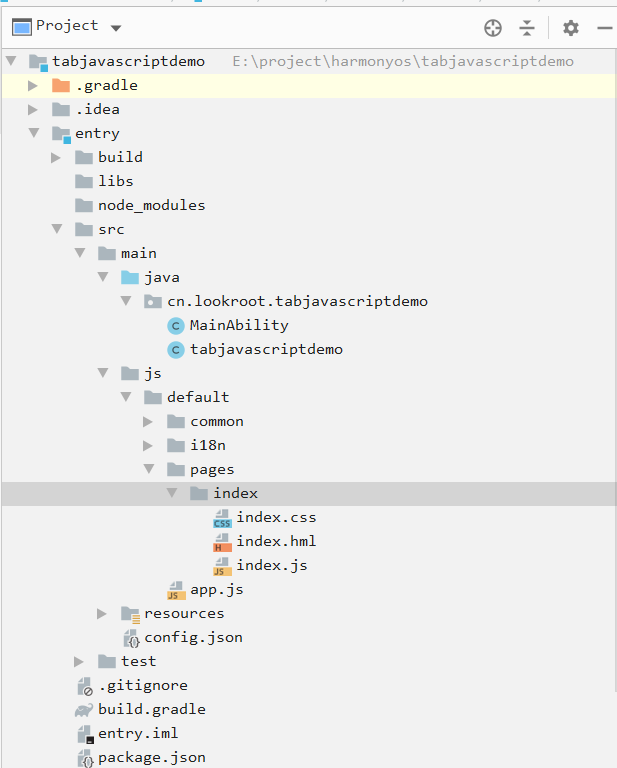Select the config.json file

click(x=192, y=637)
